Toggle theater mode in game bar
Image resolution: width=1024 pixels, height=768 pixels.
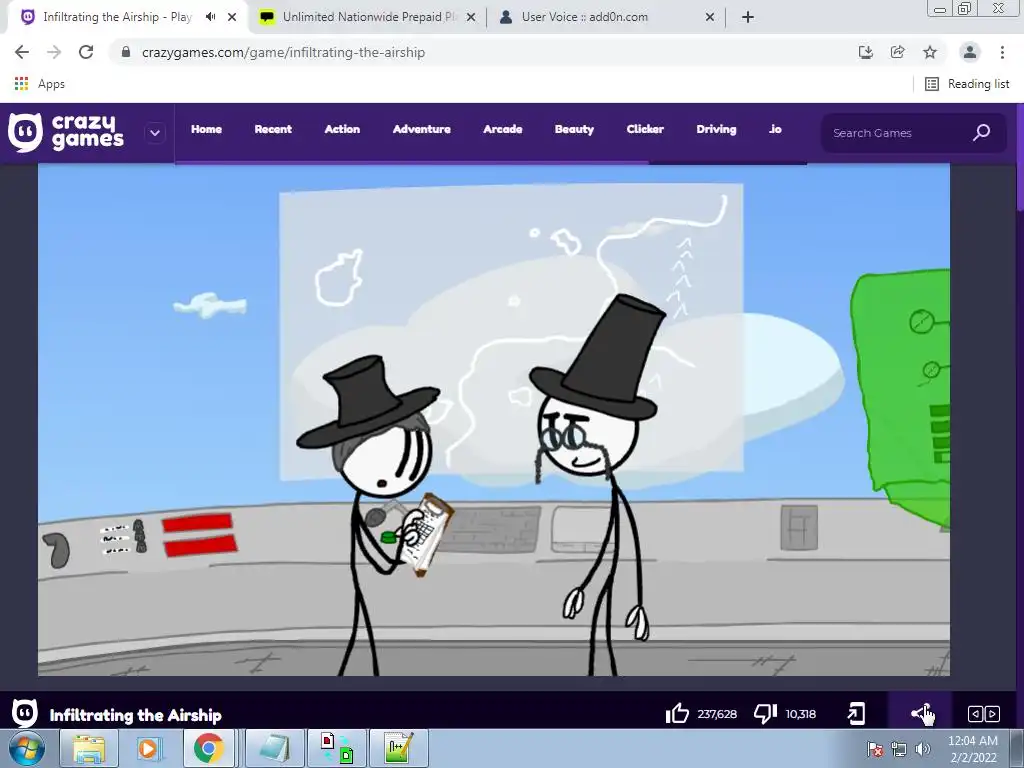point(984,714)
